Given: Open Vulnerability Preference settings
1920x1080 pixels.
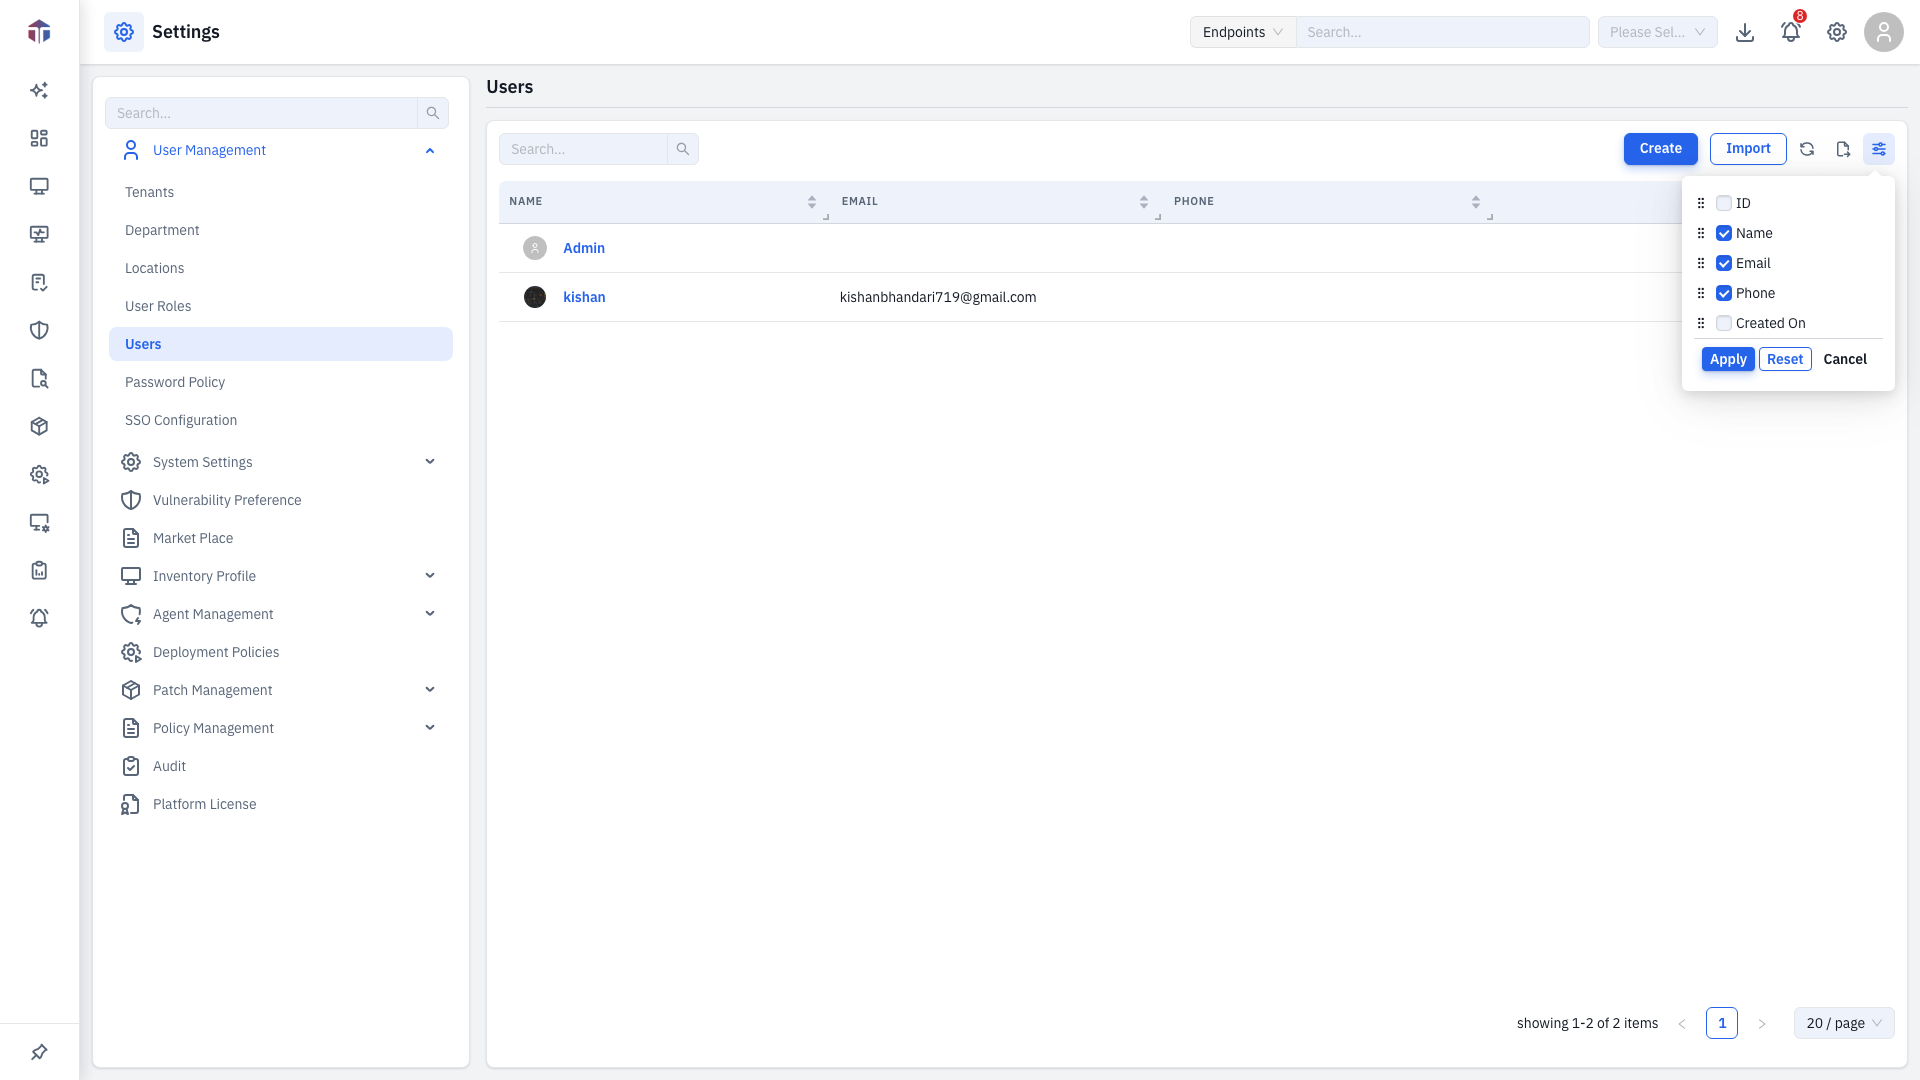Looking at the screenshot, I should (x=227, y=500).
